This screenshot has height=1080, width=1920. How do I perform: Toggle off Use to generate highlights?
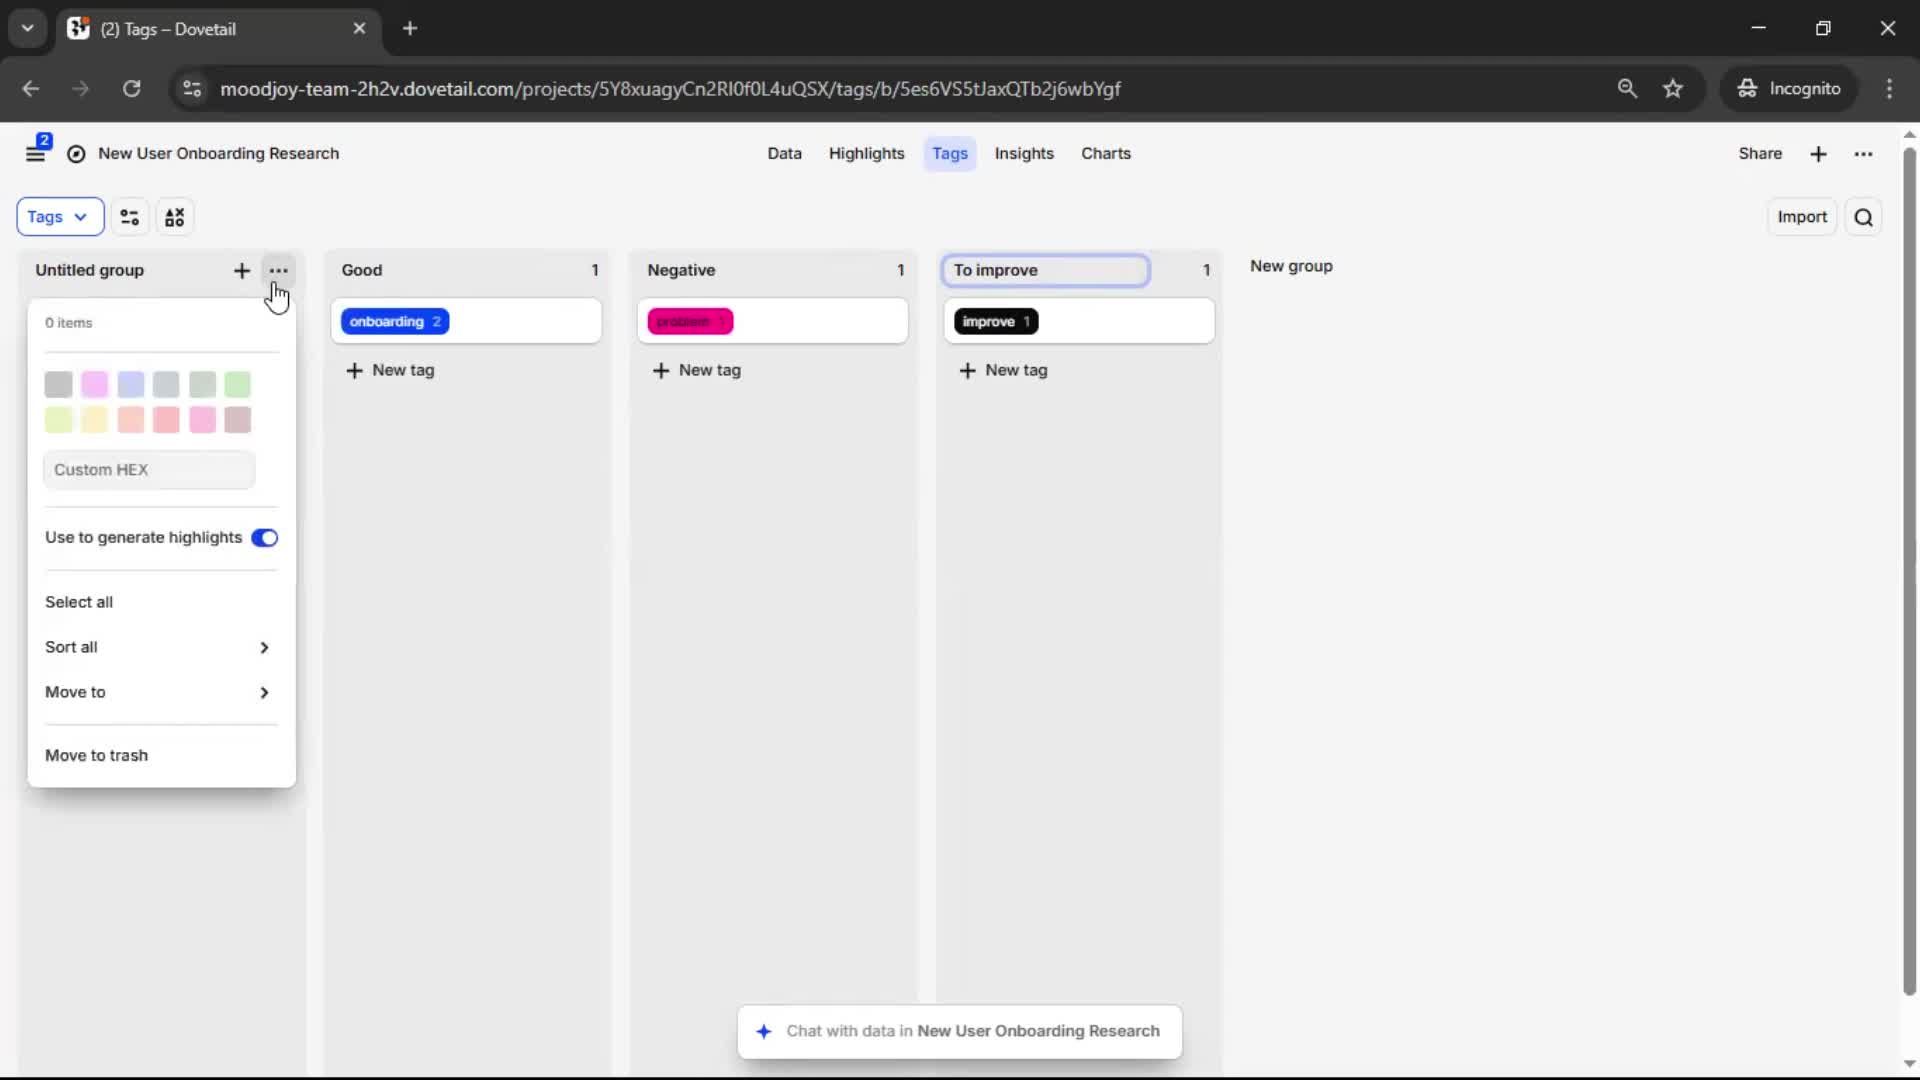tap(265, 538)
